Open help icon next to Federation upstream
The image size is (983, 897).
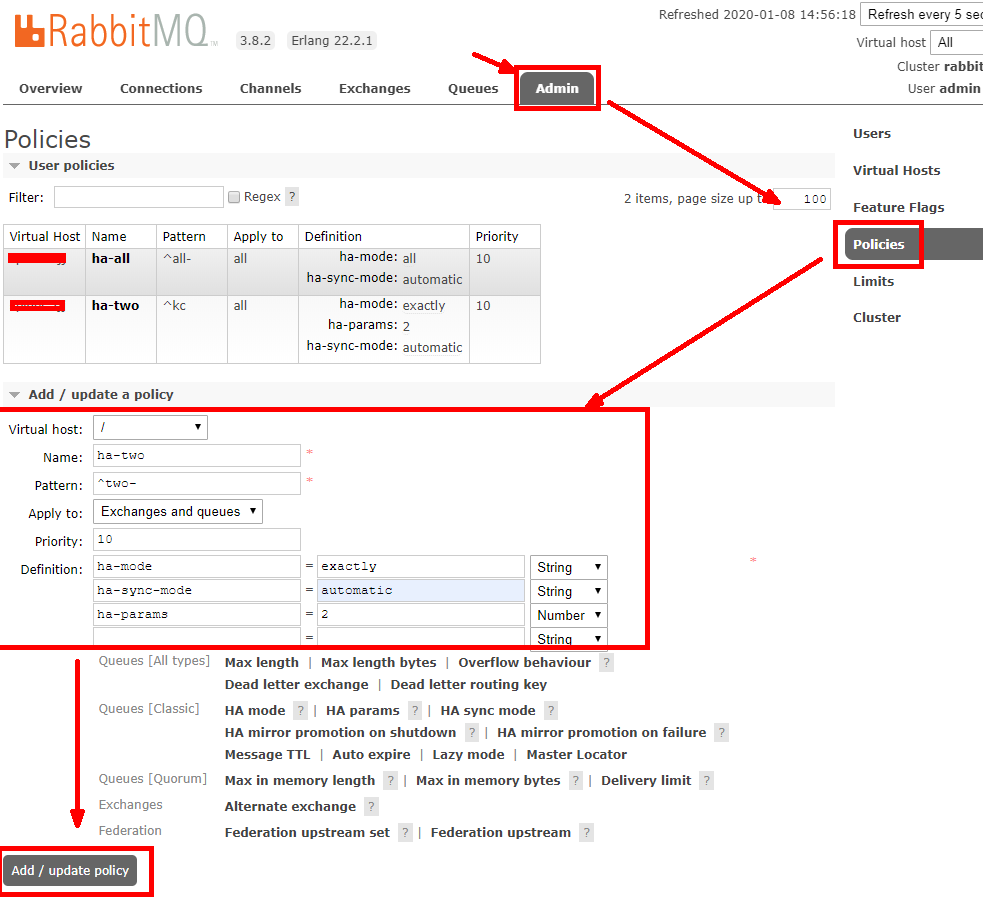(x=586, y=832)
